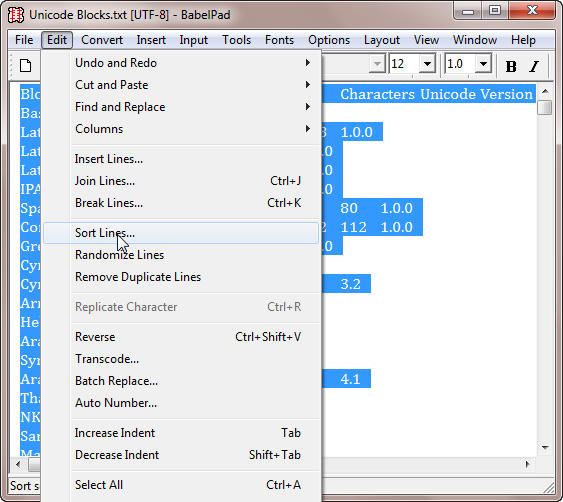Minimize the BabelPad window
This screenshot has height=502, width=563.
click(468, 11)
